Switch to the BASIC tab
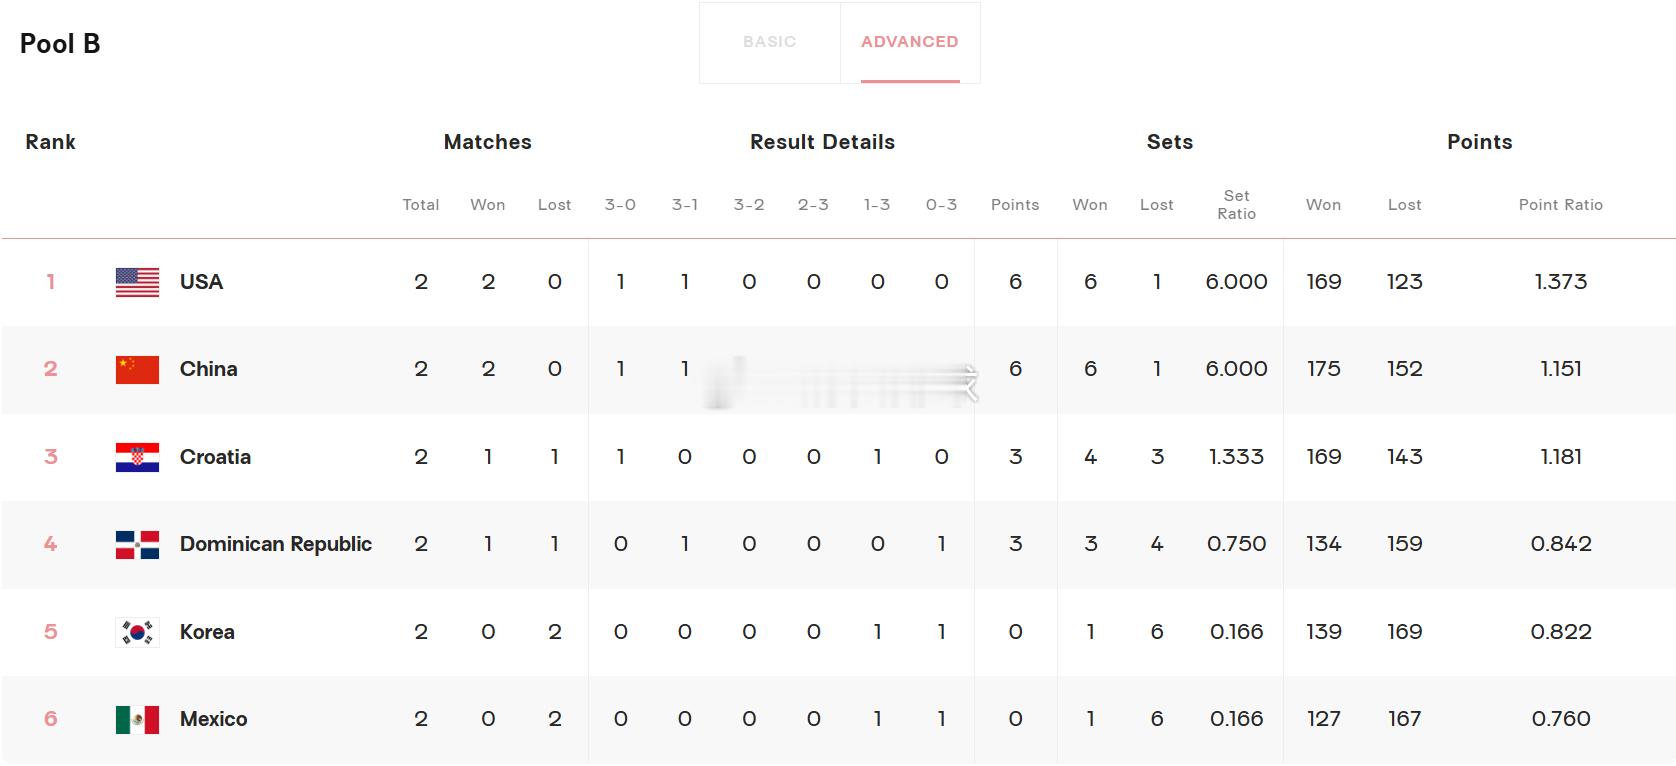The width and height of the screenshot is (1676, 766). coord(769,42)
